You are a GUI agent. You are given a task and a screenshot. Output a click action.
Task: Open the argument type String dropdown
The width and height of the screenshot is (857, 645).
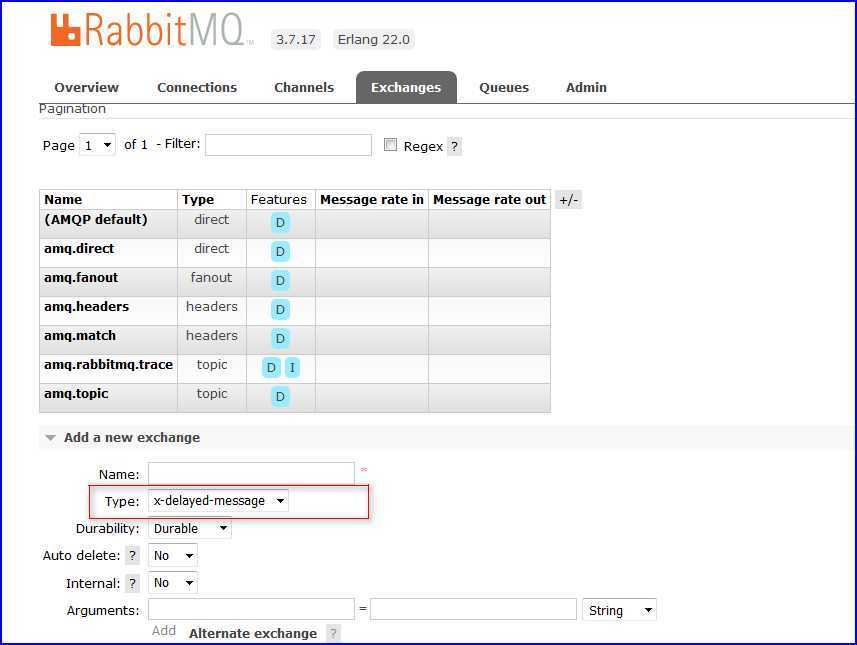pos(619,610)
